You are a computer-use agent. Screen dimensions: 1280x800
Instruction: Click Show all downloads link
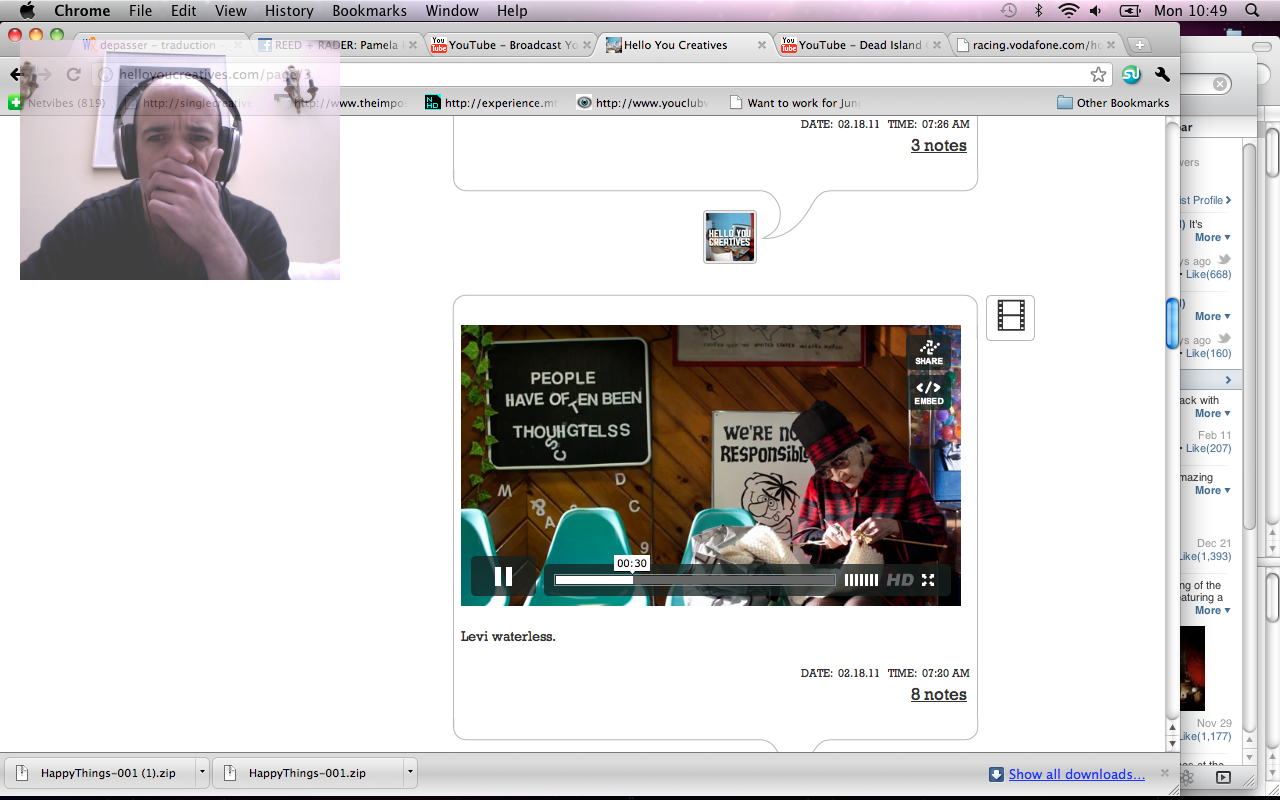pyautogui.click(x=1076, y=774)
